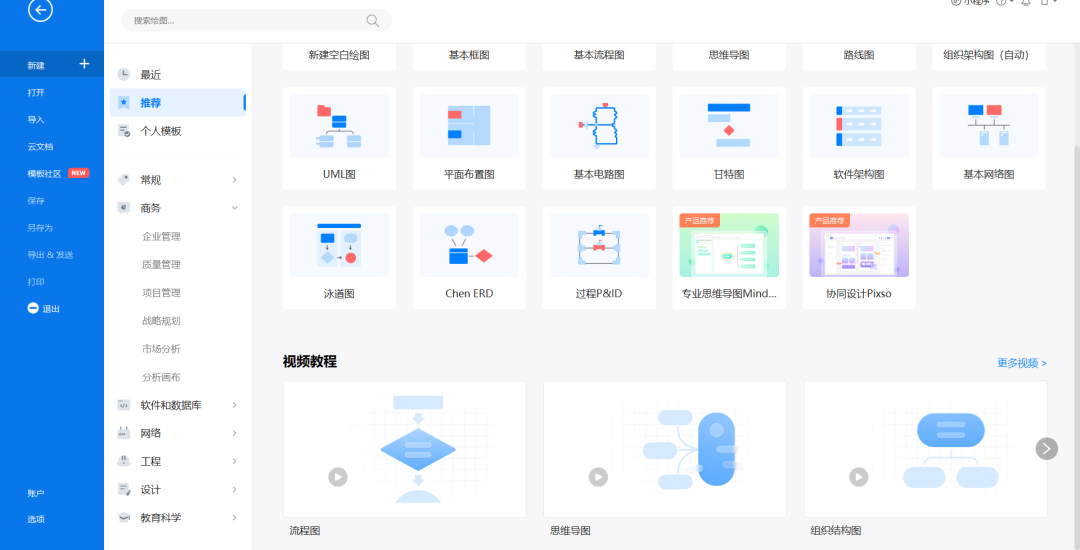Choose the Chen ERD template icon
Image resolution: width=1080 pixels, height=550 pixels.
pyautogui.click(x=469, y=245)
